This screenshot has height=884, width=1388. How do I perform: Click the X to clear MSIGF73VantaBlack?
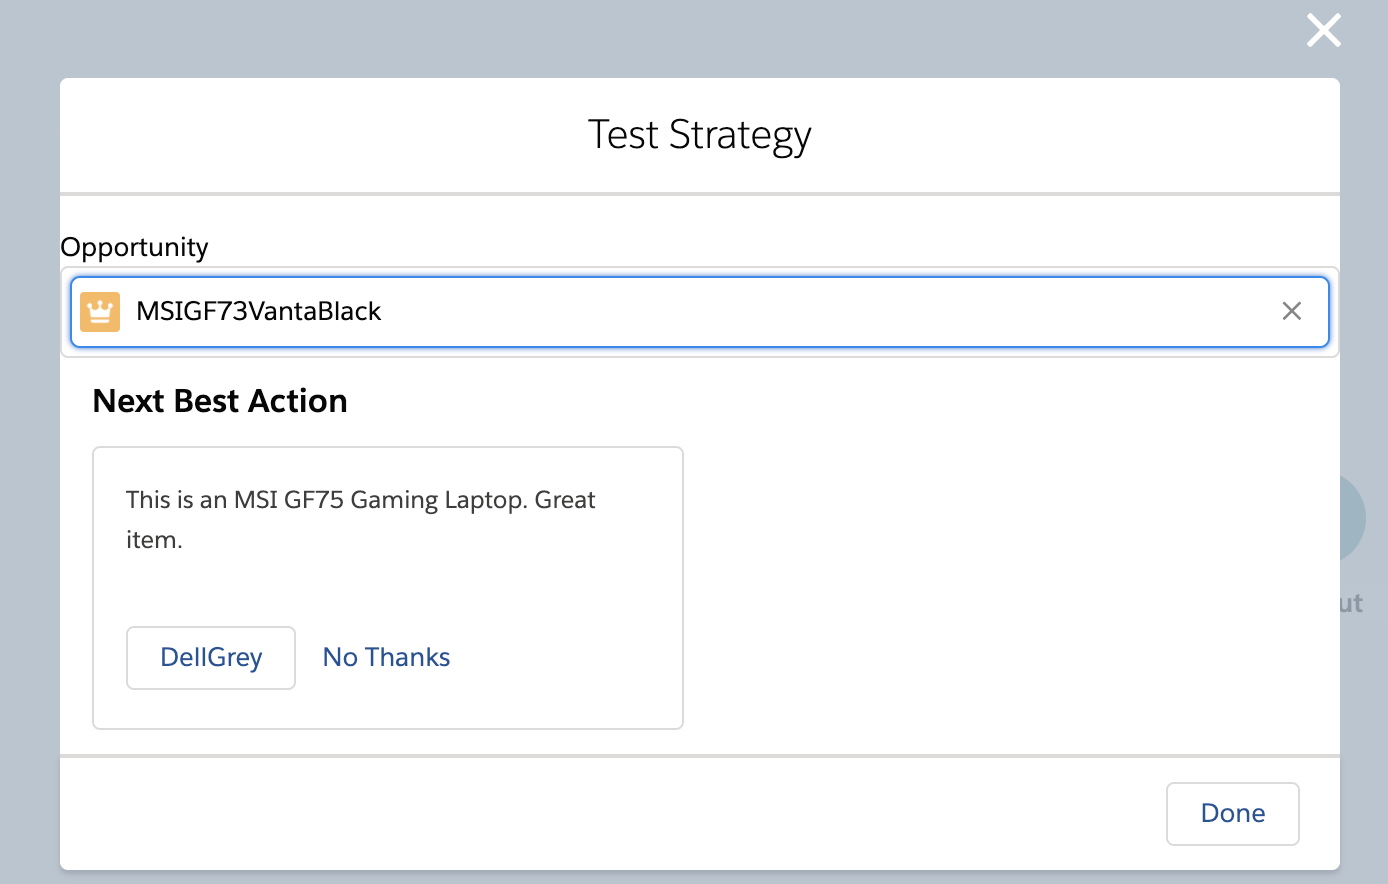coord(1291,311)
